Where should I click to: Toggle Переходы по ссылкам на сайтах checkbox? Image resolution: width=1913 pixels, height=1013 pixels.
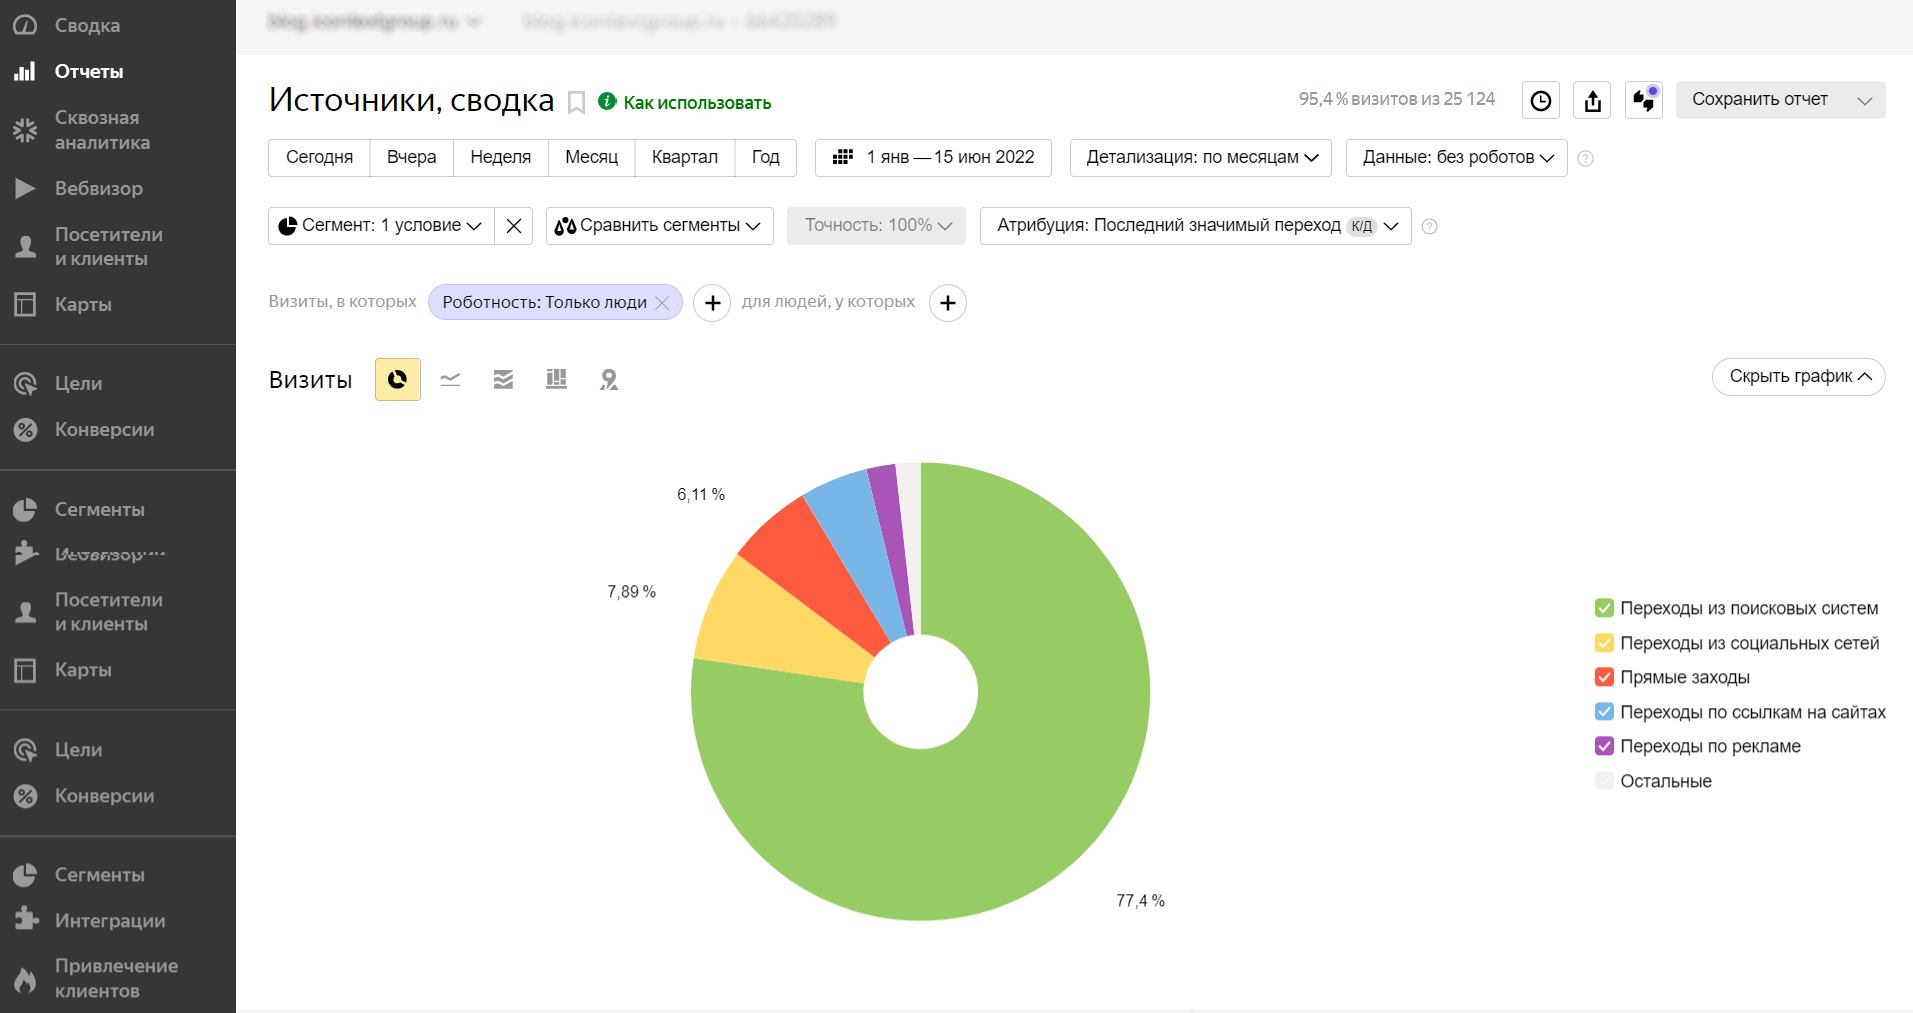tap(1604, 712)
